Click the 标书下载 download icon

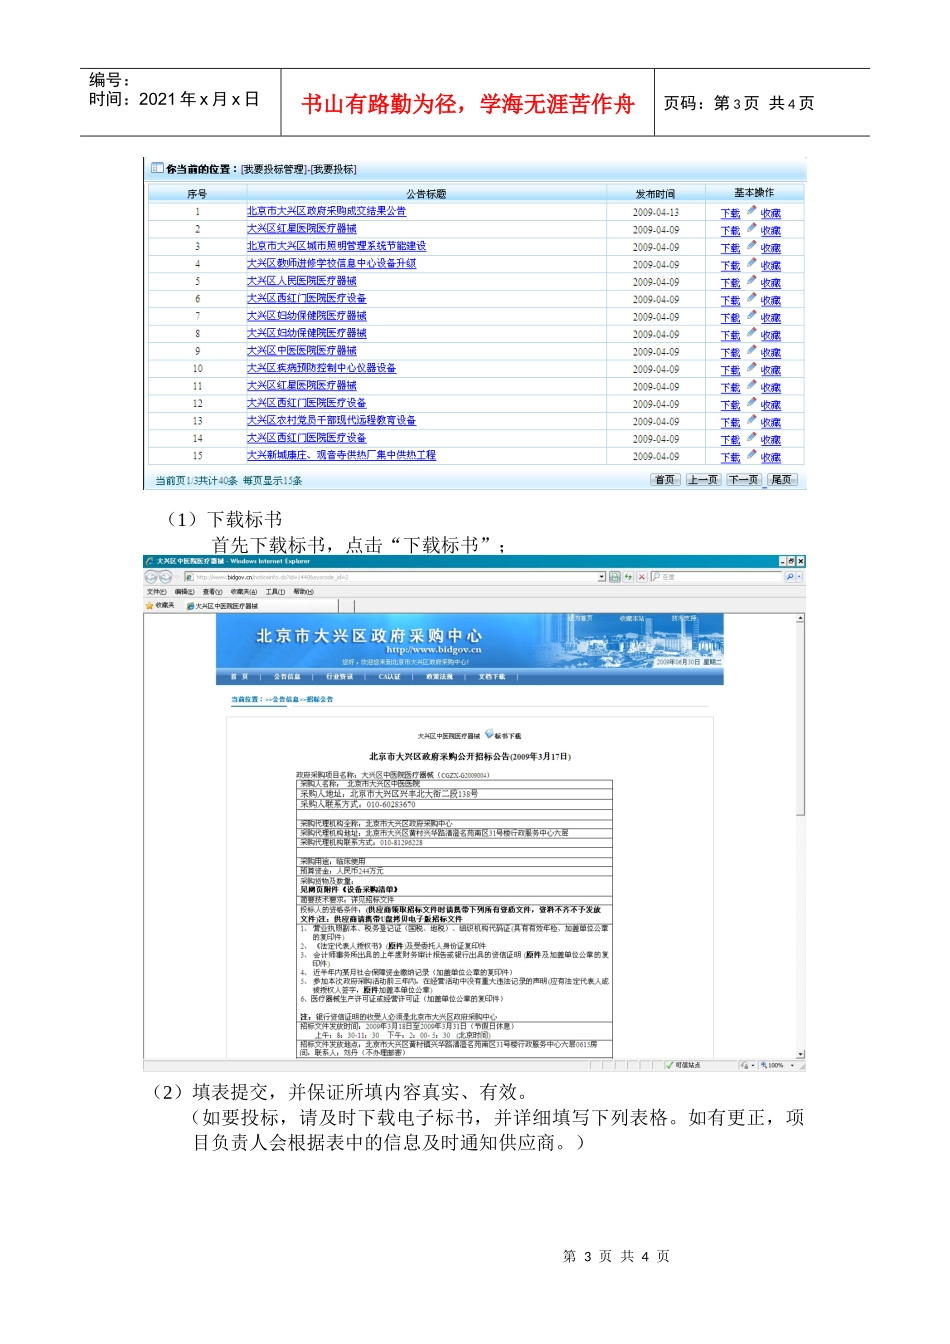click(x=489, y=734)
